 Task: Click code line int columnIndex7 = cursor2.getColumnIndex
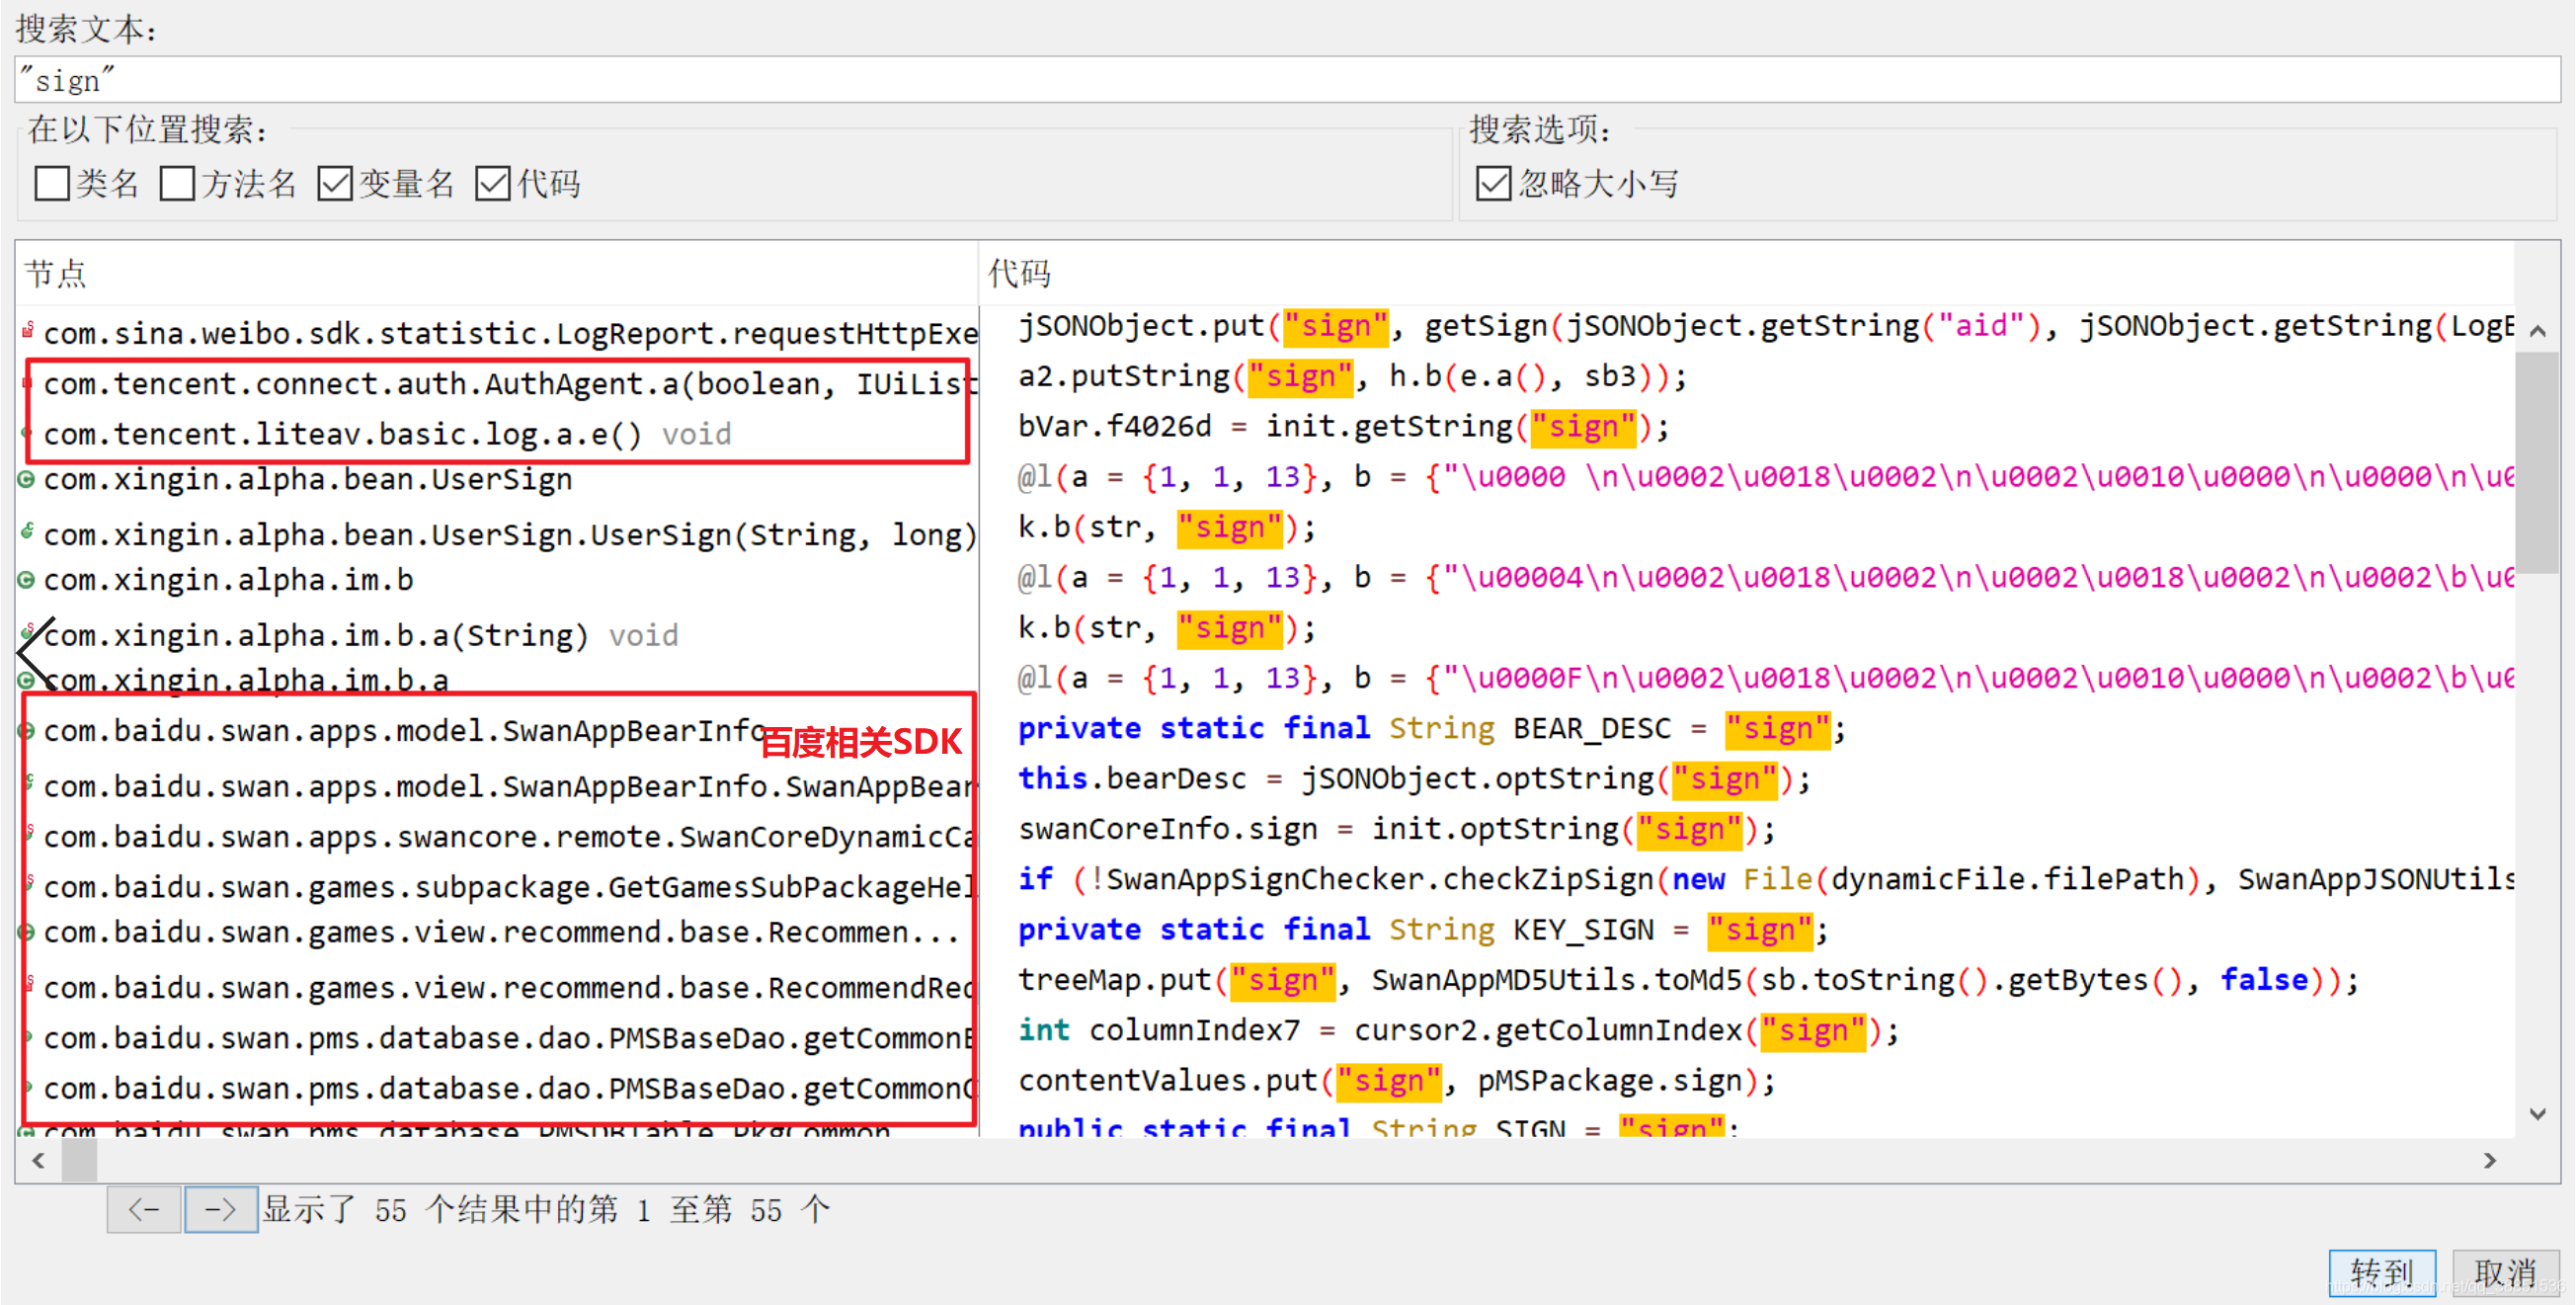1458,1031
